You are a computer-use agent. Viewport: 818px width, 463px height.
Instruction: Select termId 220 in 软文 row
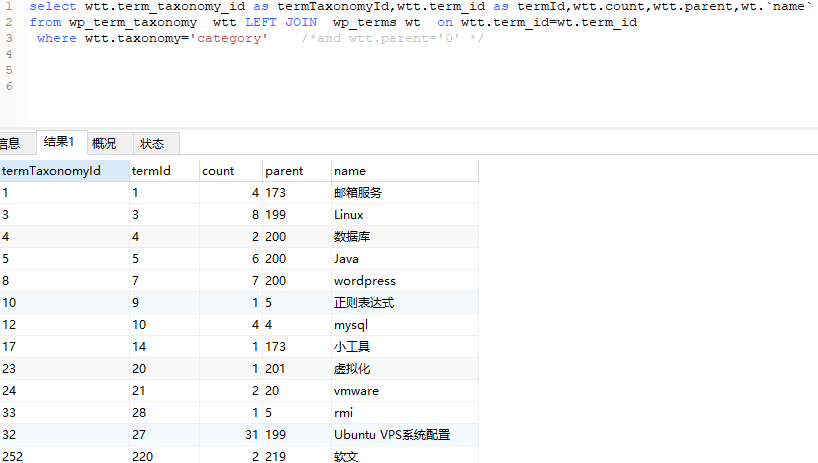(164, 456)
